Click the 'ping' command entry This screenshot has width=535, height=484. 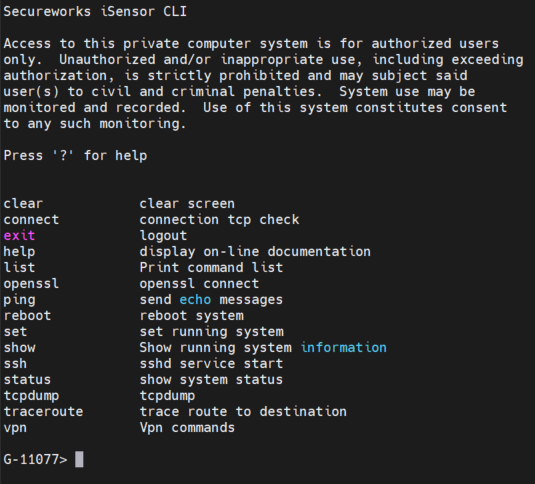tap(19, 300)
